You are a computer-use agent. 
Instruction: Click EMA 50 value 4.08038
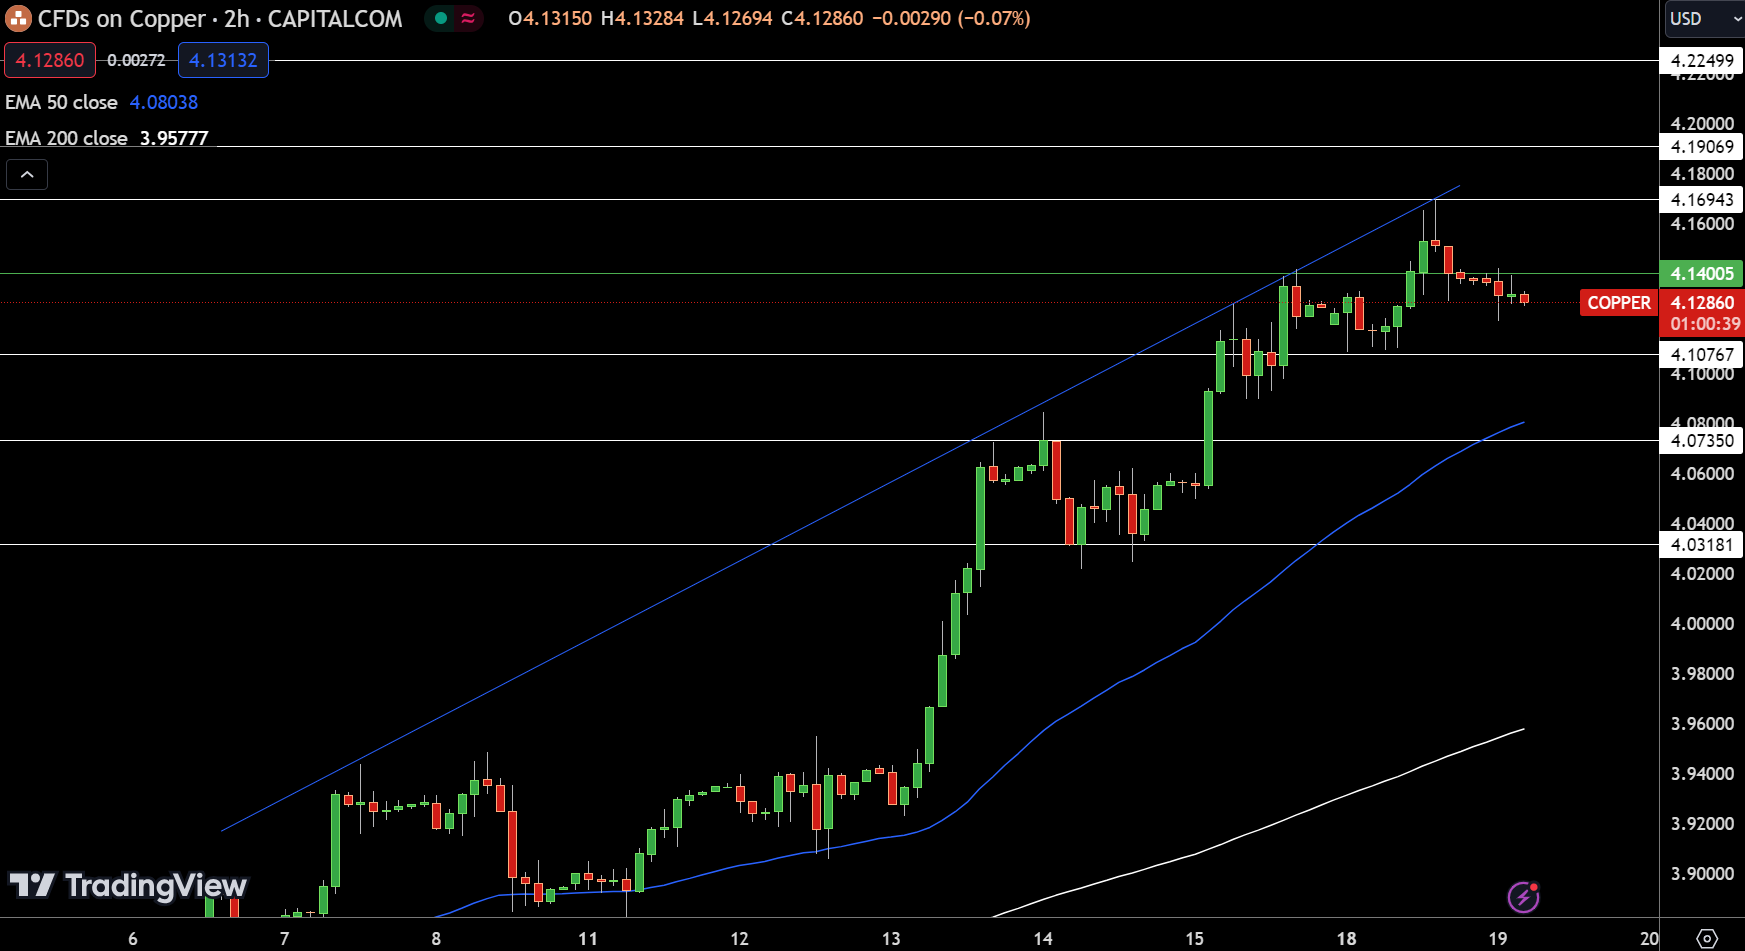click(164, 102)
